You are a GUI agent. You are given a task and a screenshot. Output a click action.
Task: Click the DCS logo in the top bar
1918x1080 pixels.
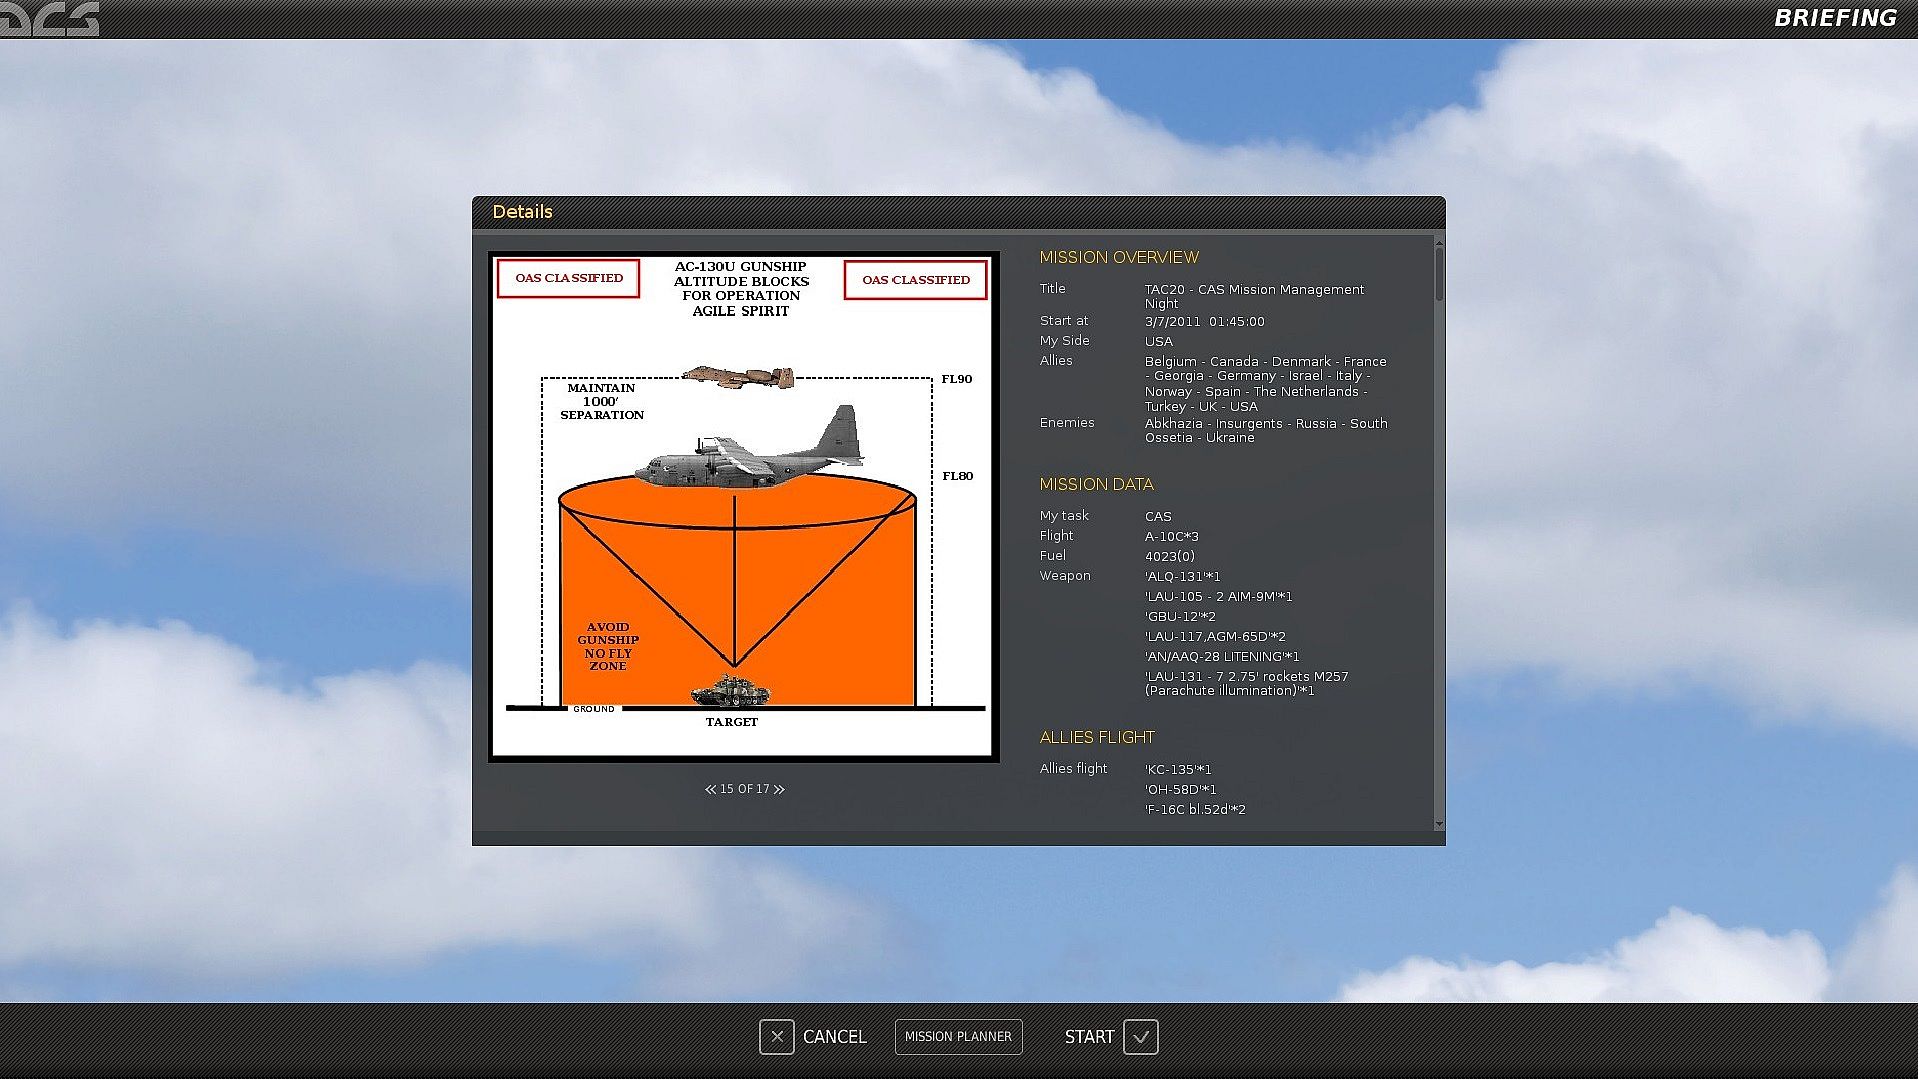[50, 19]
